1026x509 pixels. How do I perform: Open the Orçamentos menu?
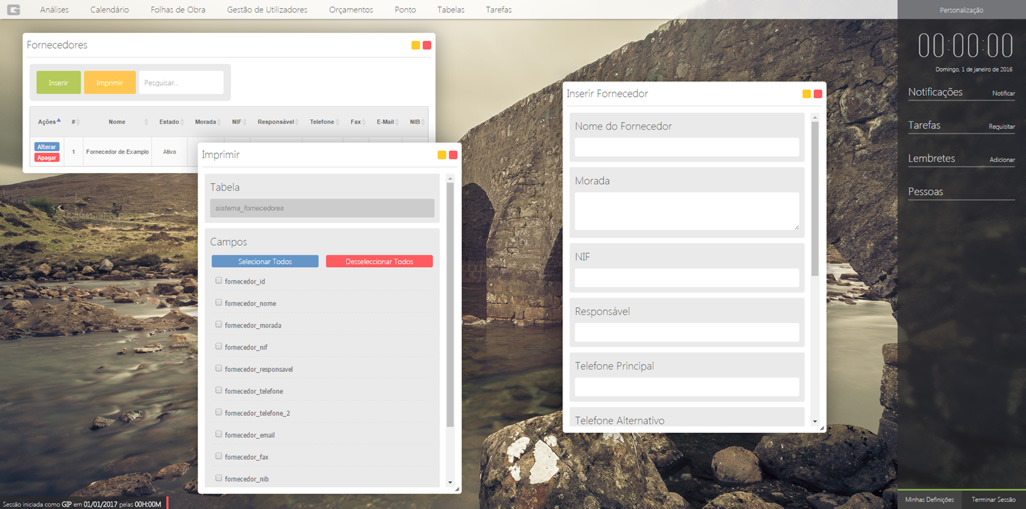click(351, 10)
